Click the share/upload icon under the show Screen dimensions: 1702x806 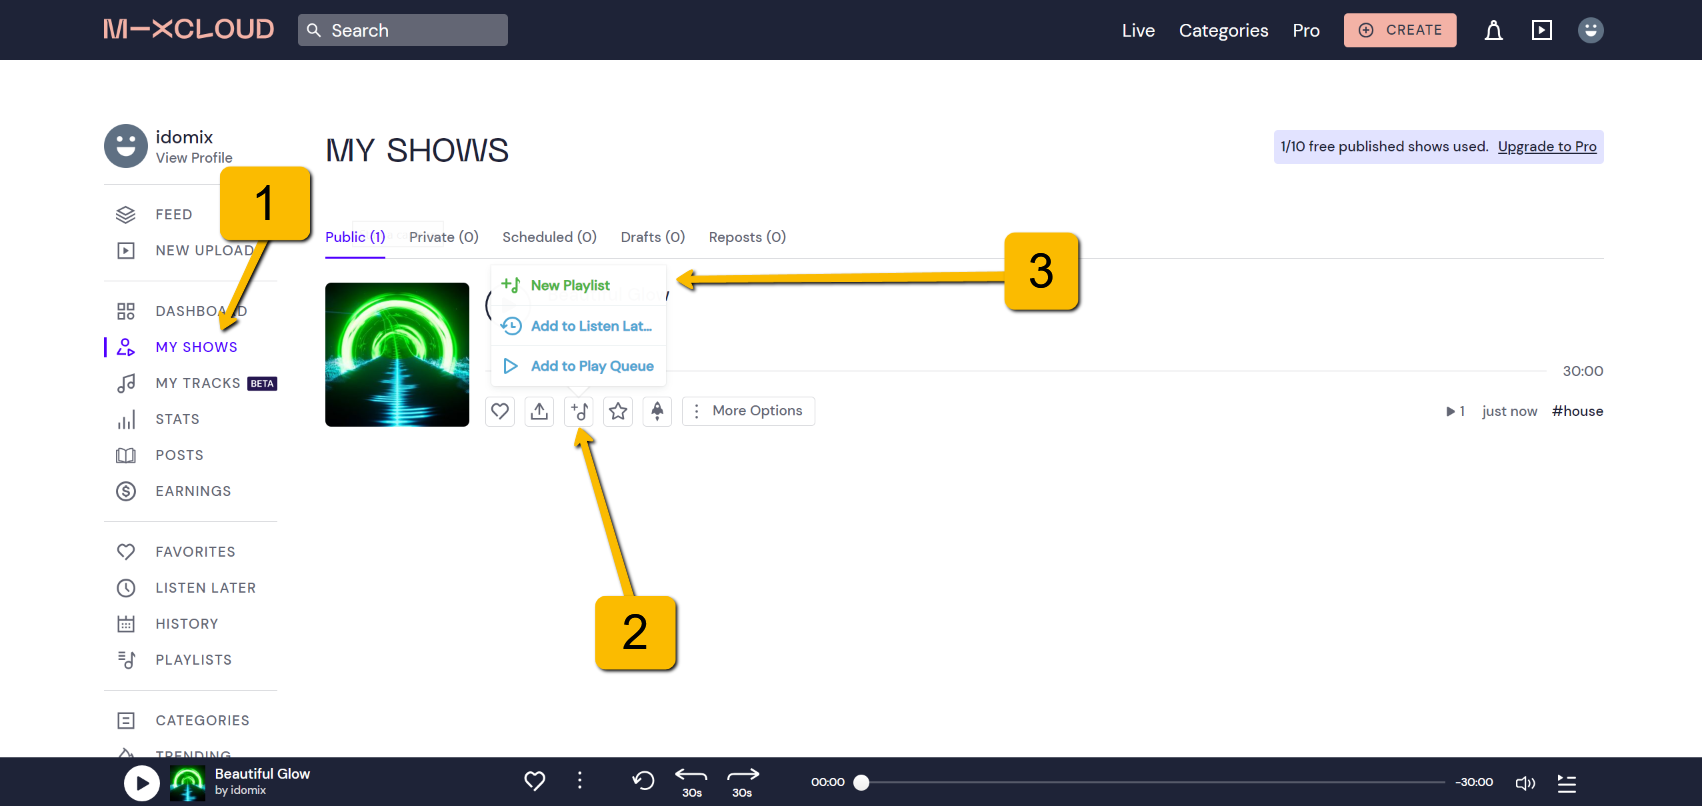[539, 411]
